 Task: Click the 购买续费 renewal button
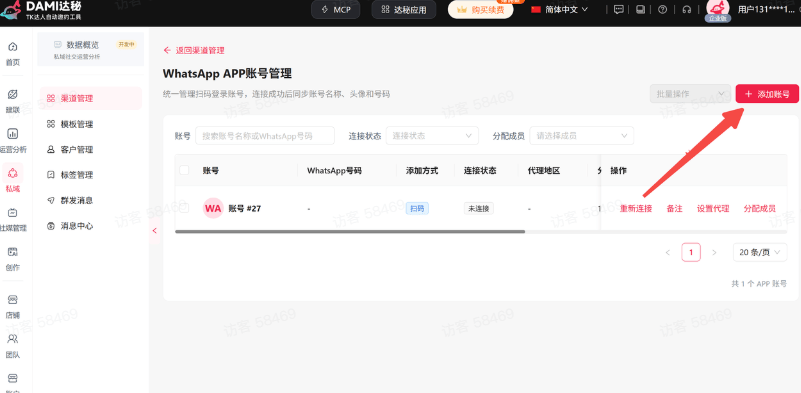pyautogui.click(x=480, y=10)
